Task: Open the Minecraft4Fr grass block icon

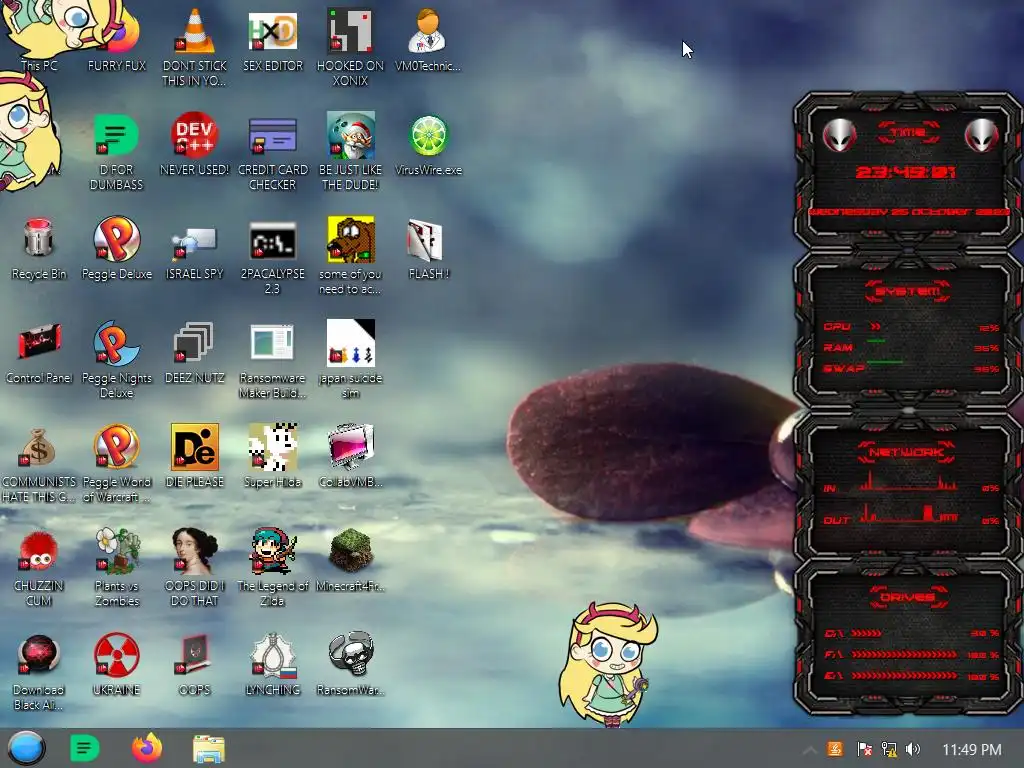Action: 351,551
